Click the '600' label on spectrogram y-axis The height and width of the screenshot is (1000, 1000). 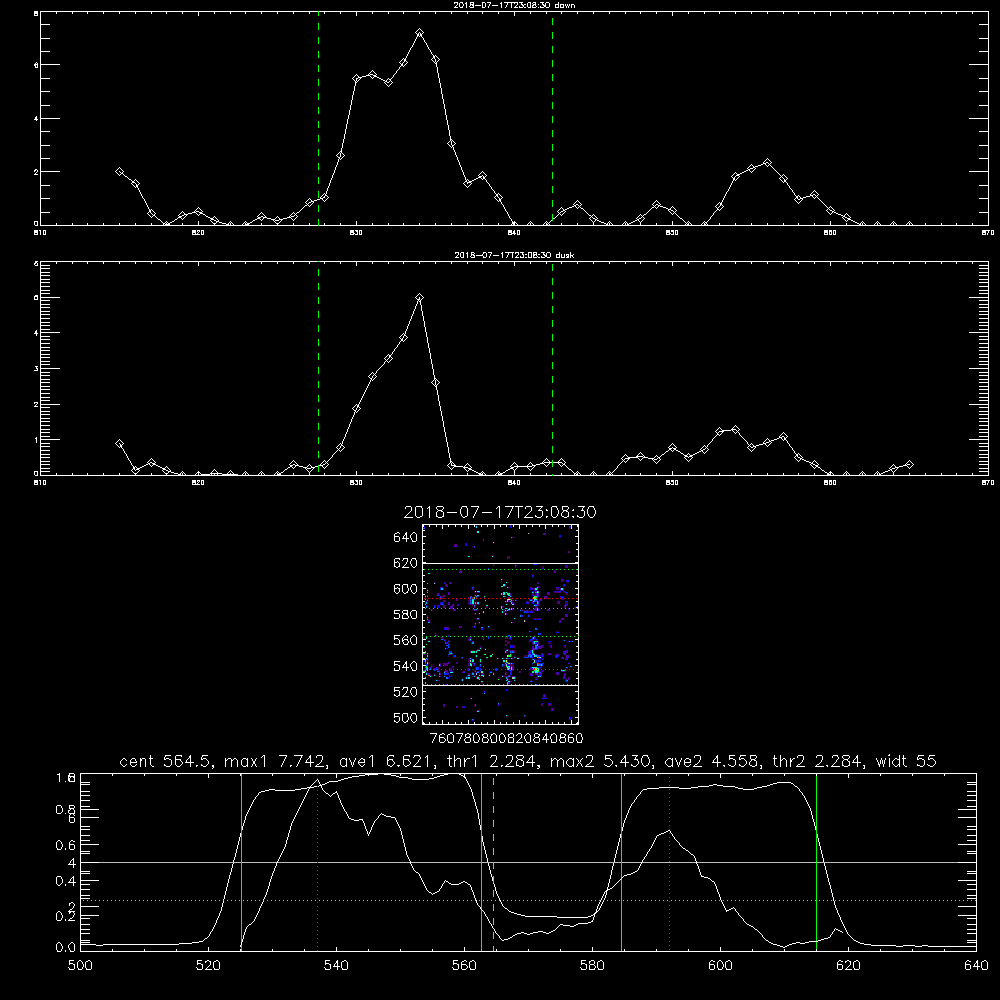pyautogui.click(x=406, y=589)
